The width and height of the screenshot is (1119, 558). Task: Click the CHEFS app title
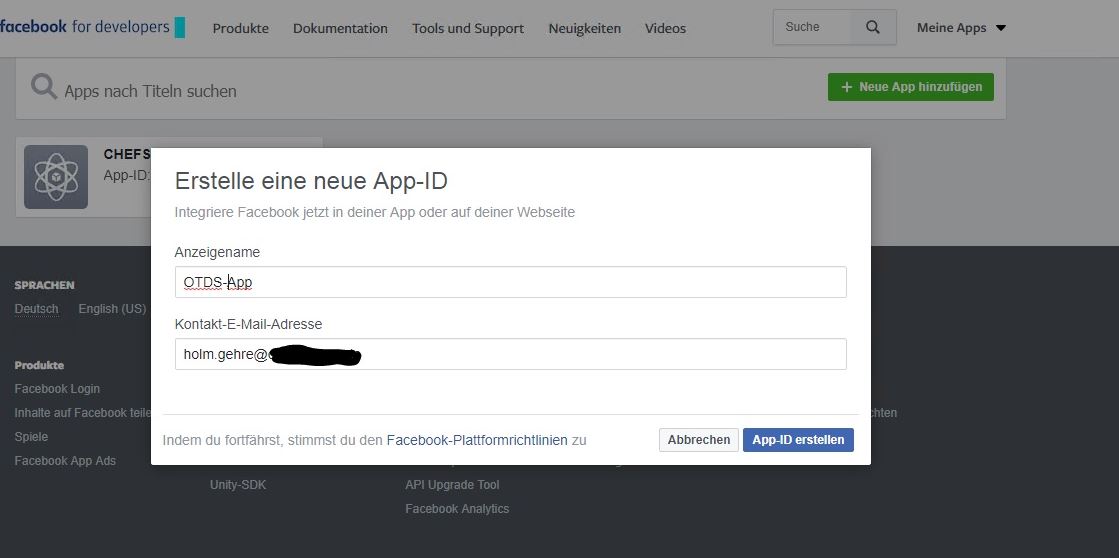coord(127,154)
